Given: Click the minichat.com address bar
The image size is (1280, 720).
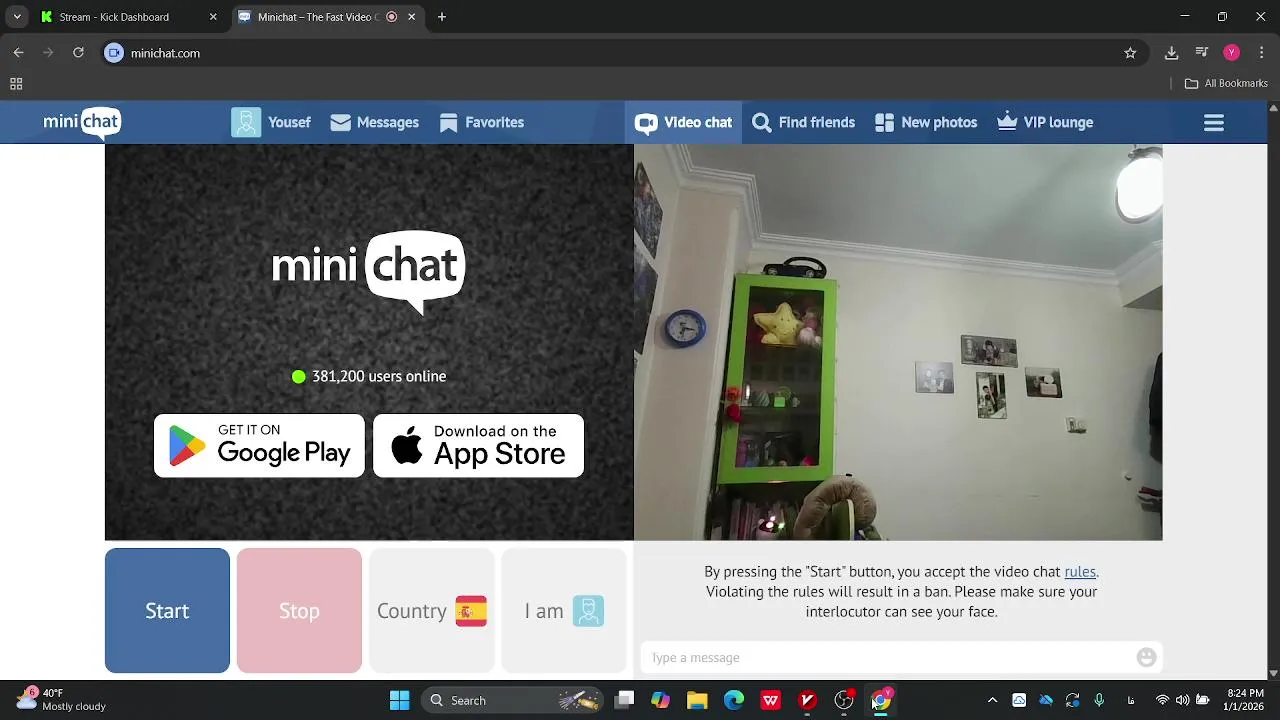Looking at the screenshot, I should click(620, 53).
